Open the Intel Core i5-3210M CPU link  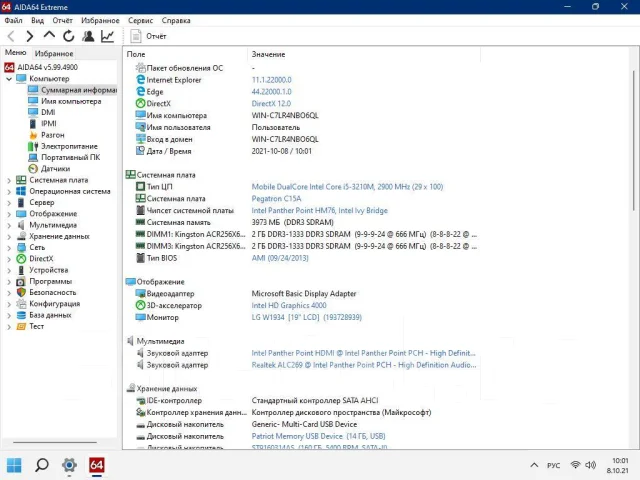coord(347,187)
